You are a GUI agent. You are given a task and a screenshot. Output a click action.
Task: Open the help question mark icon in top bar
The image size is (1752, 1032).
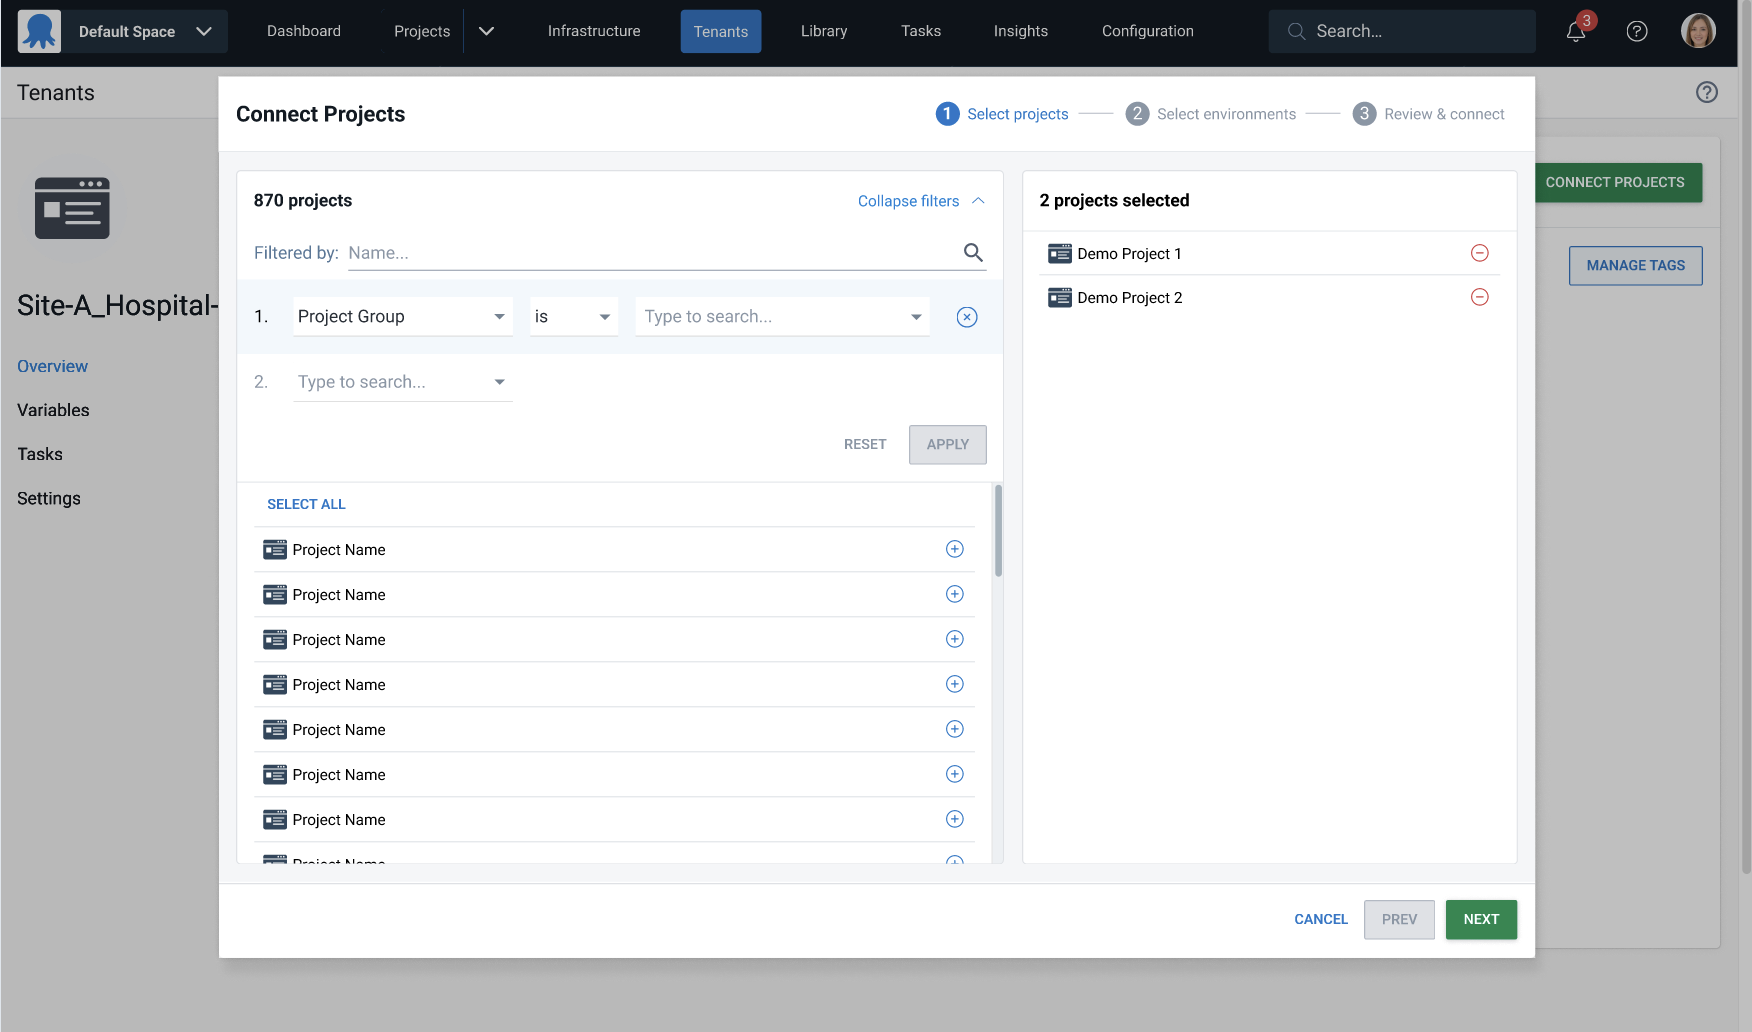tap(1637, 31)
